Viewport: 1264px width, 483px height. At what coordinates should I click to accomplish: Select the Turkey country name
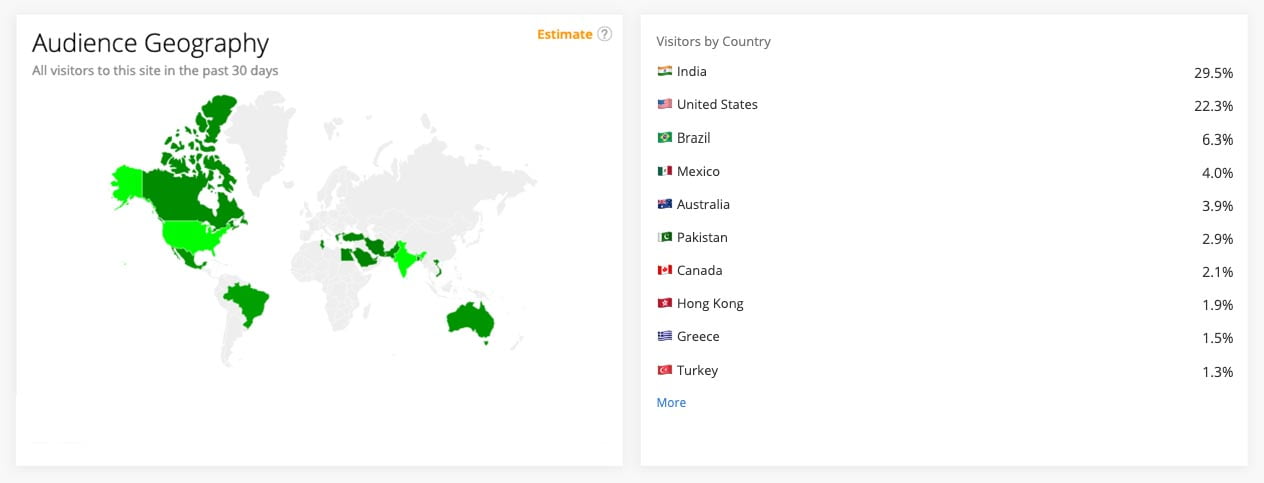[x=697, y=370]
